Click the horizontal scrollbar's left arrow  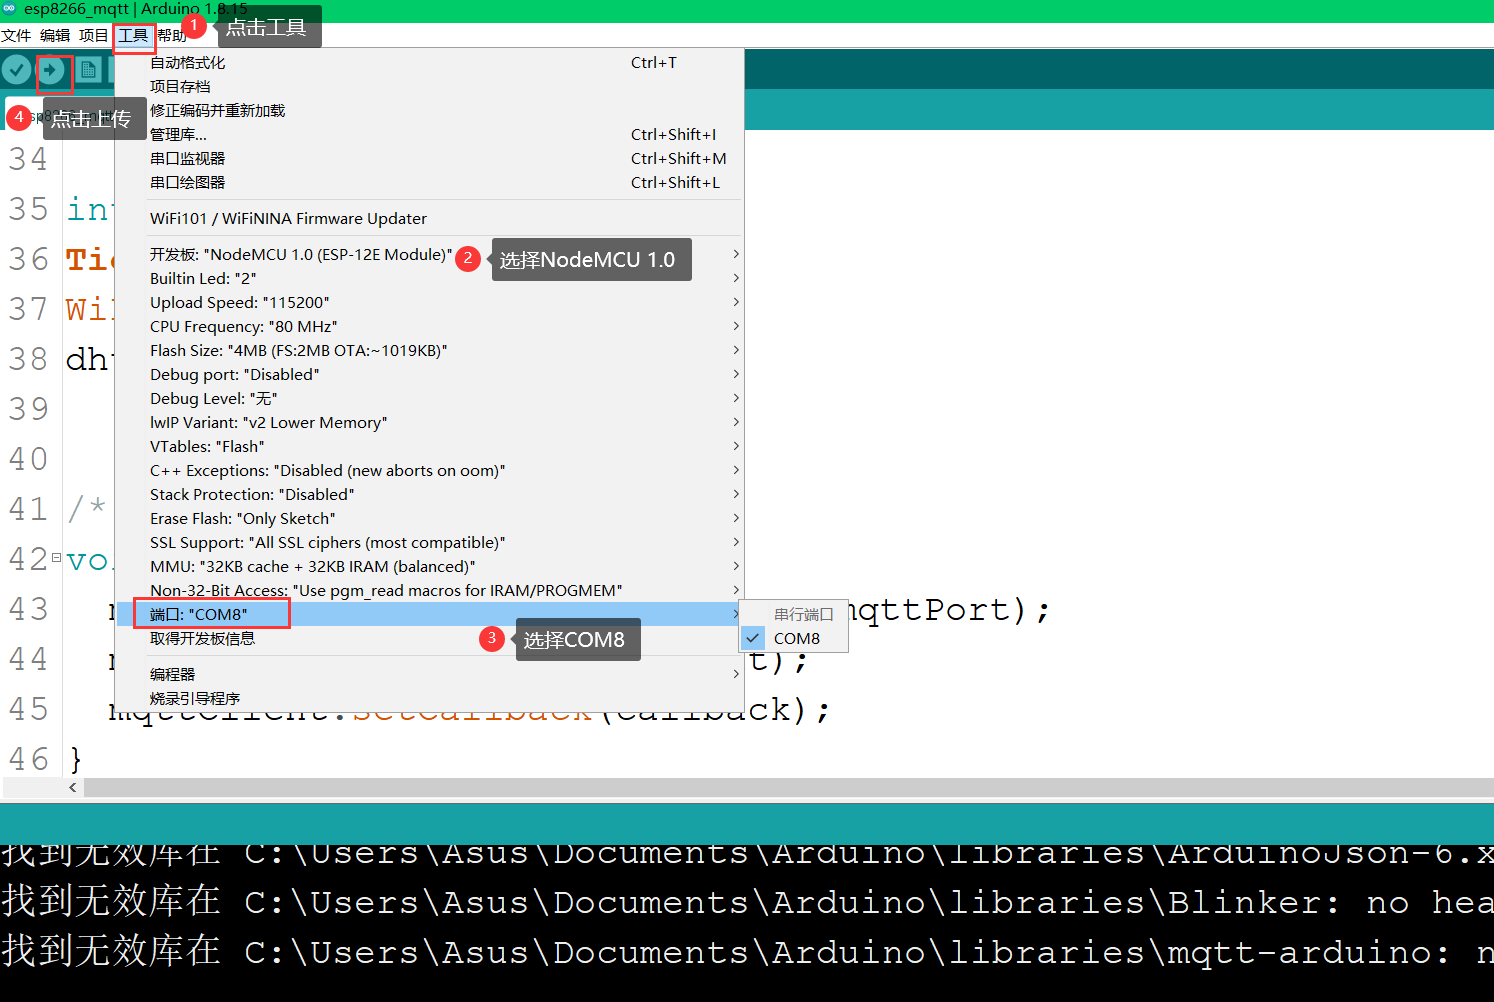tap(73, 788)
